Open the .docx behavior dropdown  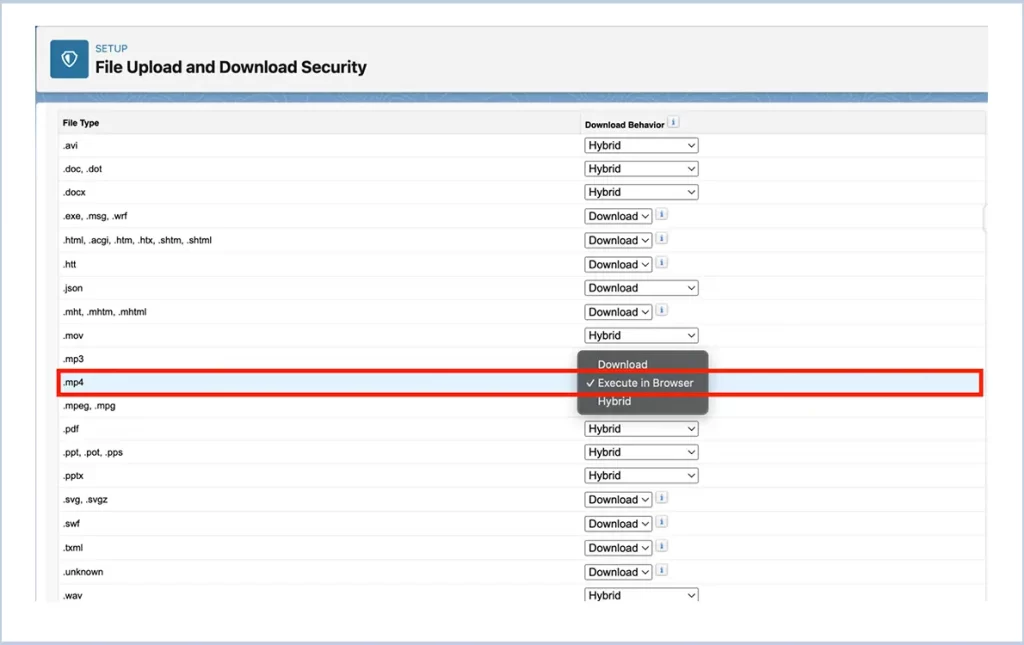(641, 192)
